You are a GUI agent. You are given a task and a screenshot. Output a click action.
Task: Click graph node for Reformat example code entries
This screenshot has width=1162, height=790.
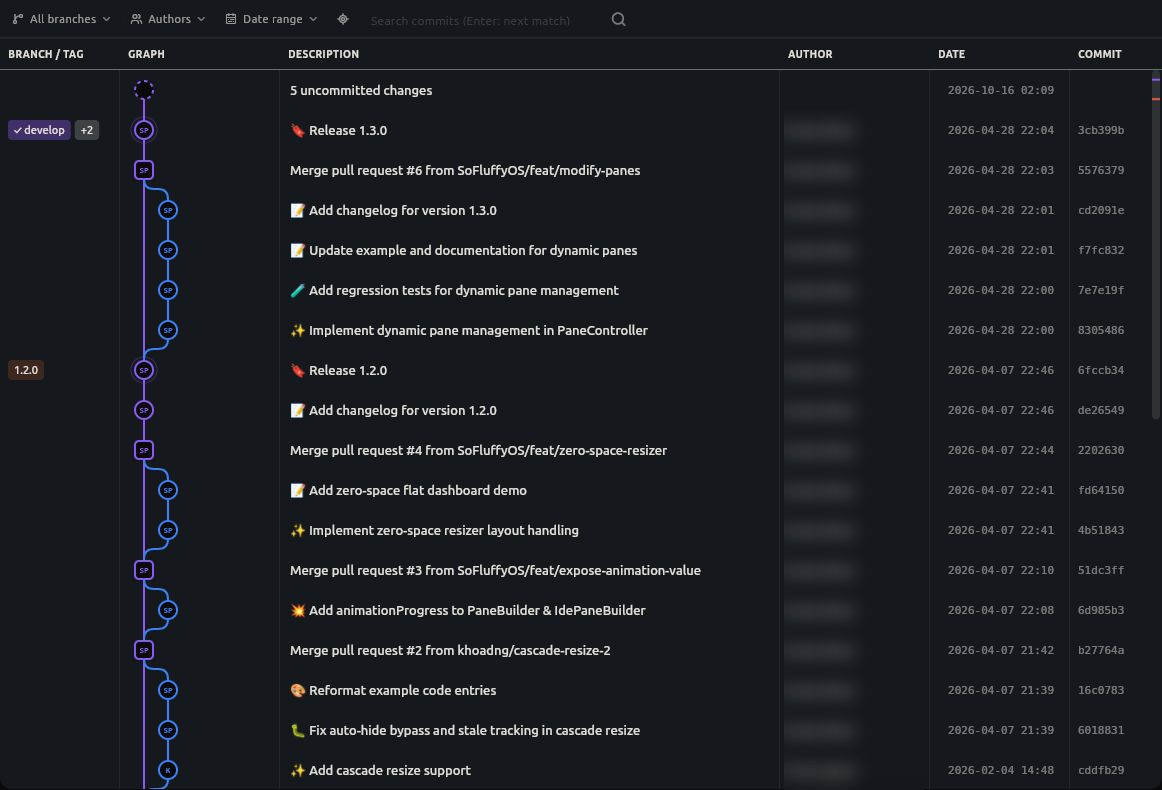[x=168, y=691]
